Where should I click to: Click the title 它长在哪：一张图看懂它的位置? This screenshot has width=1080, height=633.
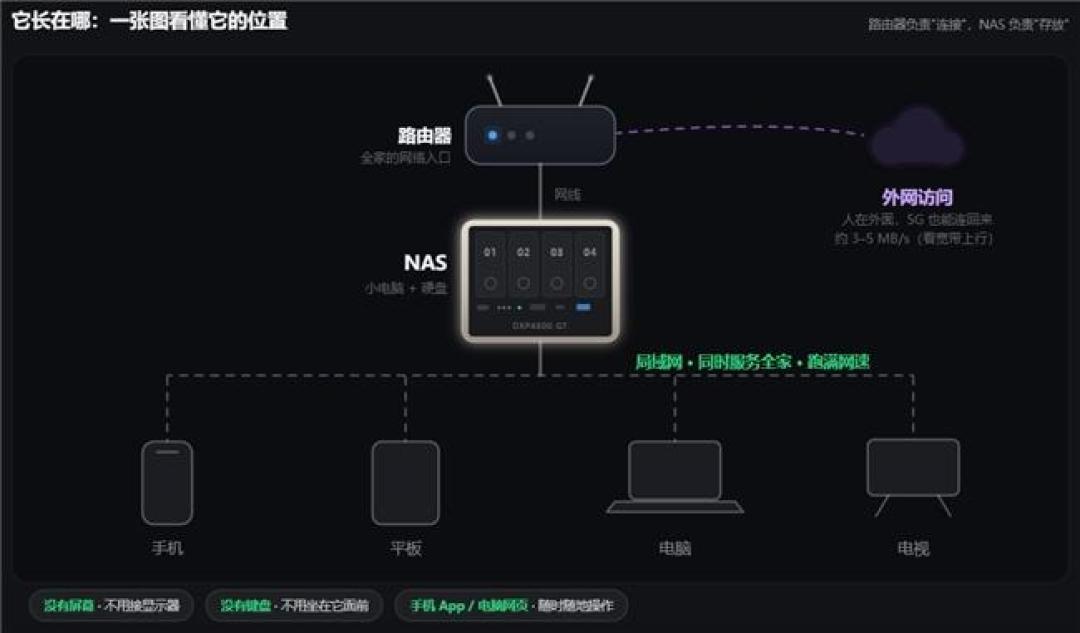point(149,21)
